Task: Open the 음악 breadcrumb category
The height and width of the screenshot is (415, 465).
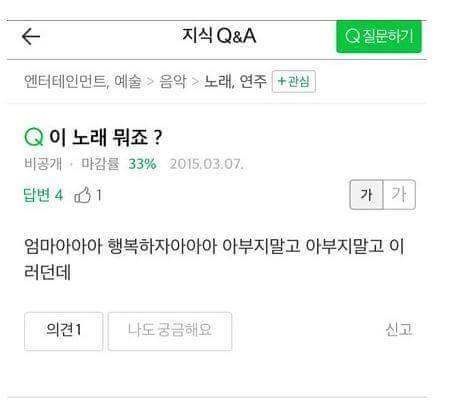Action: click(173, 81)
